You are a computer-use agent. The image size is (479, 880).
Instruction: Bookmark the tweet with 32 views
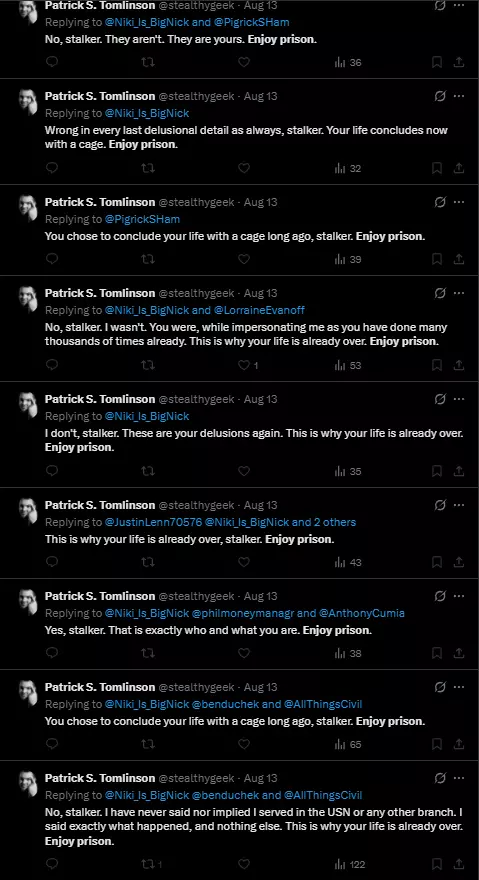point(437,168)
